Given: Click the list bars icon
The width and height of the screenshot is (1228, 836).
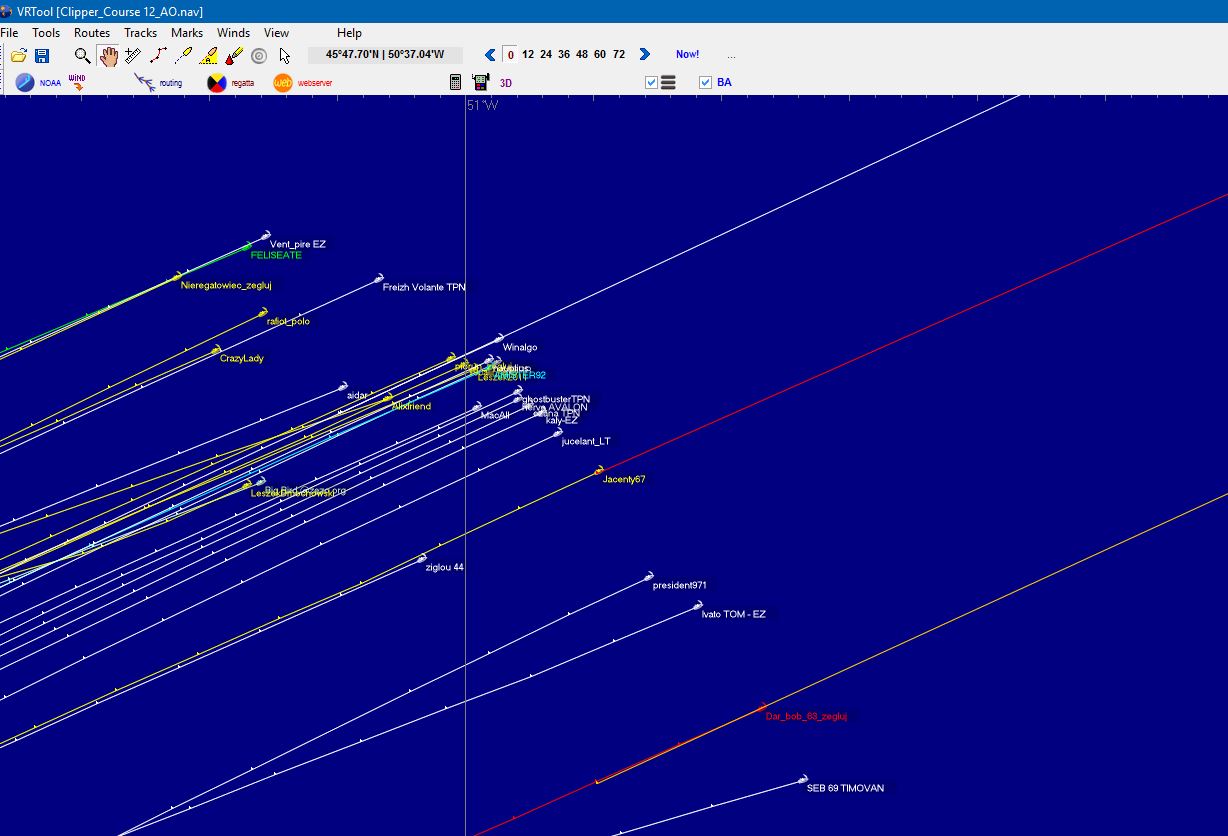Looking at the screenshot, I should [x=669, y=83].
